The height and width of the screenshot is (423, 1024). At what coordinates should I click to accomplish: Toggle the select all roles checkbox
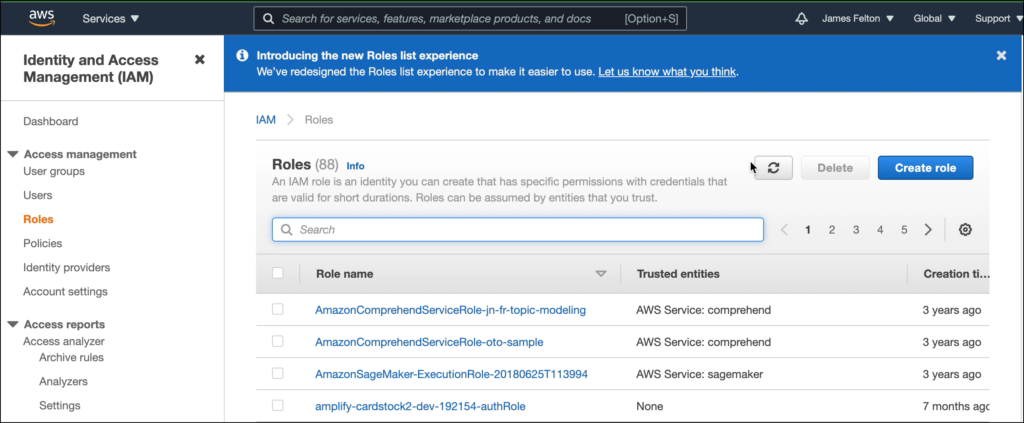278,273
